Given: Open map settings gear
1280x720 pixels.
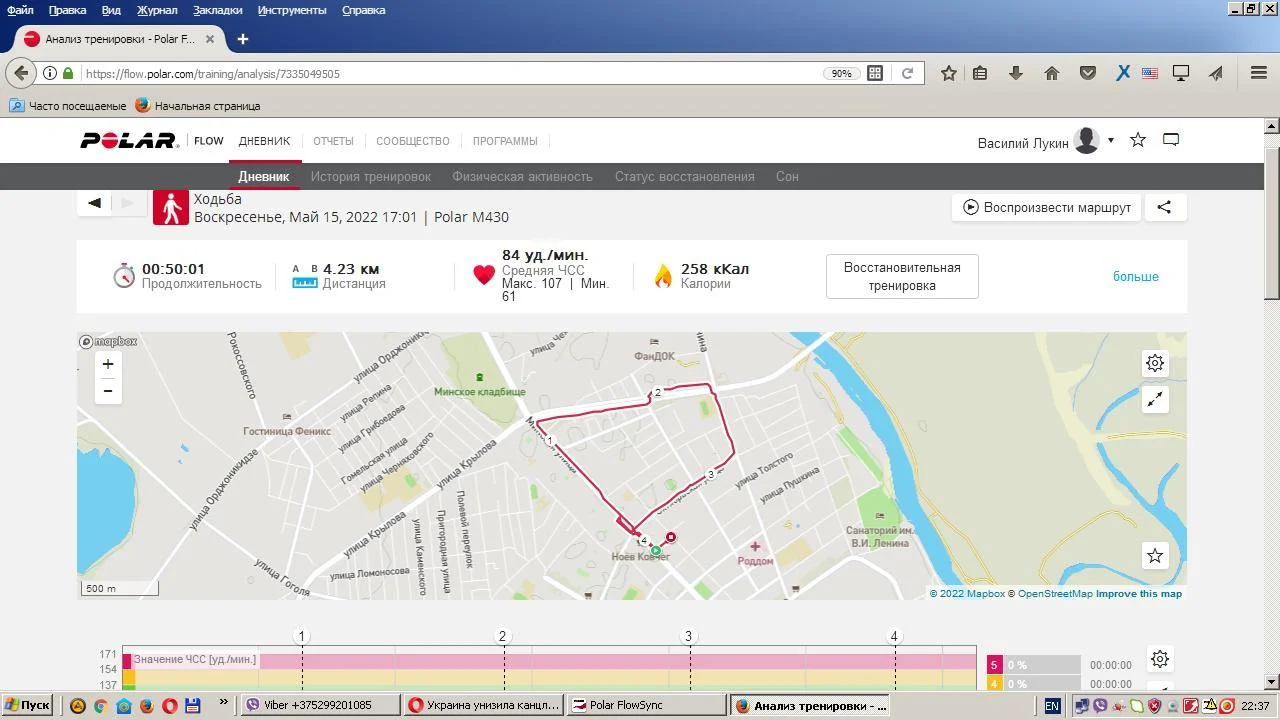Looking at the screenshot, I should [1155, 363].
